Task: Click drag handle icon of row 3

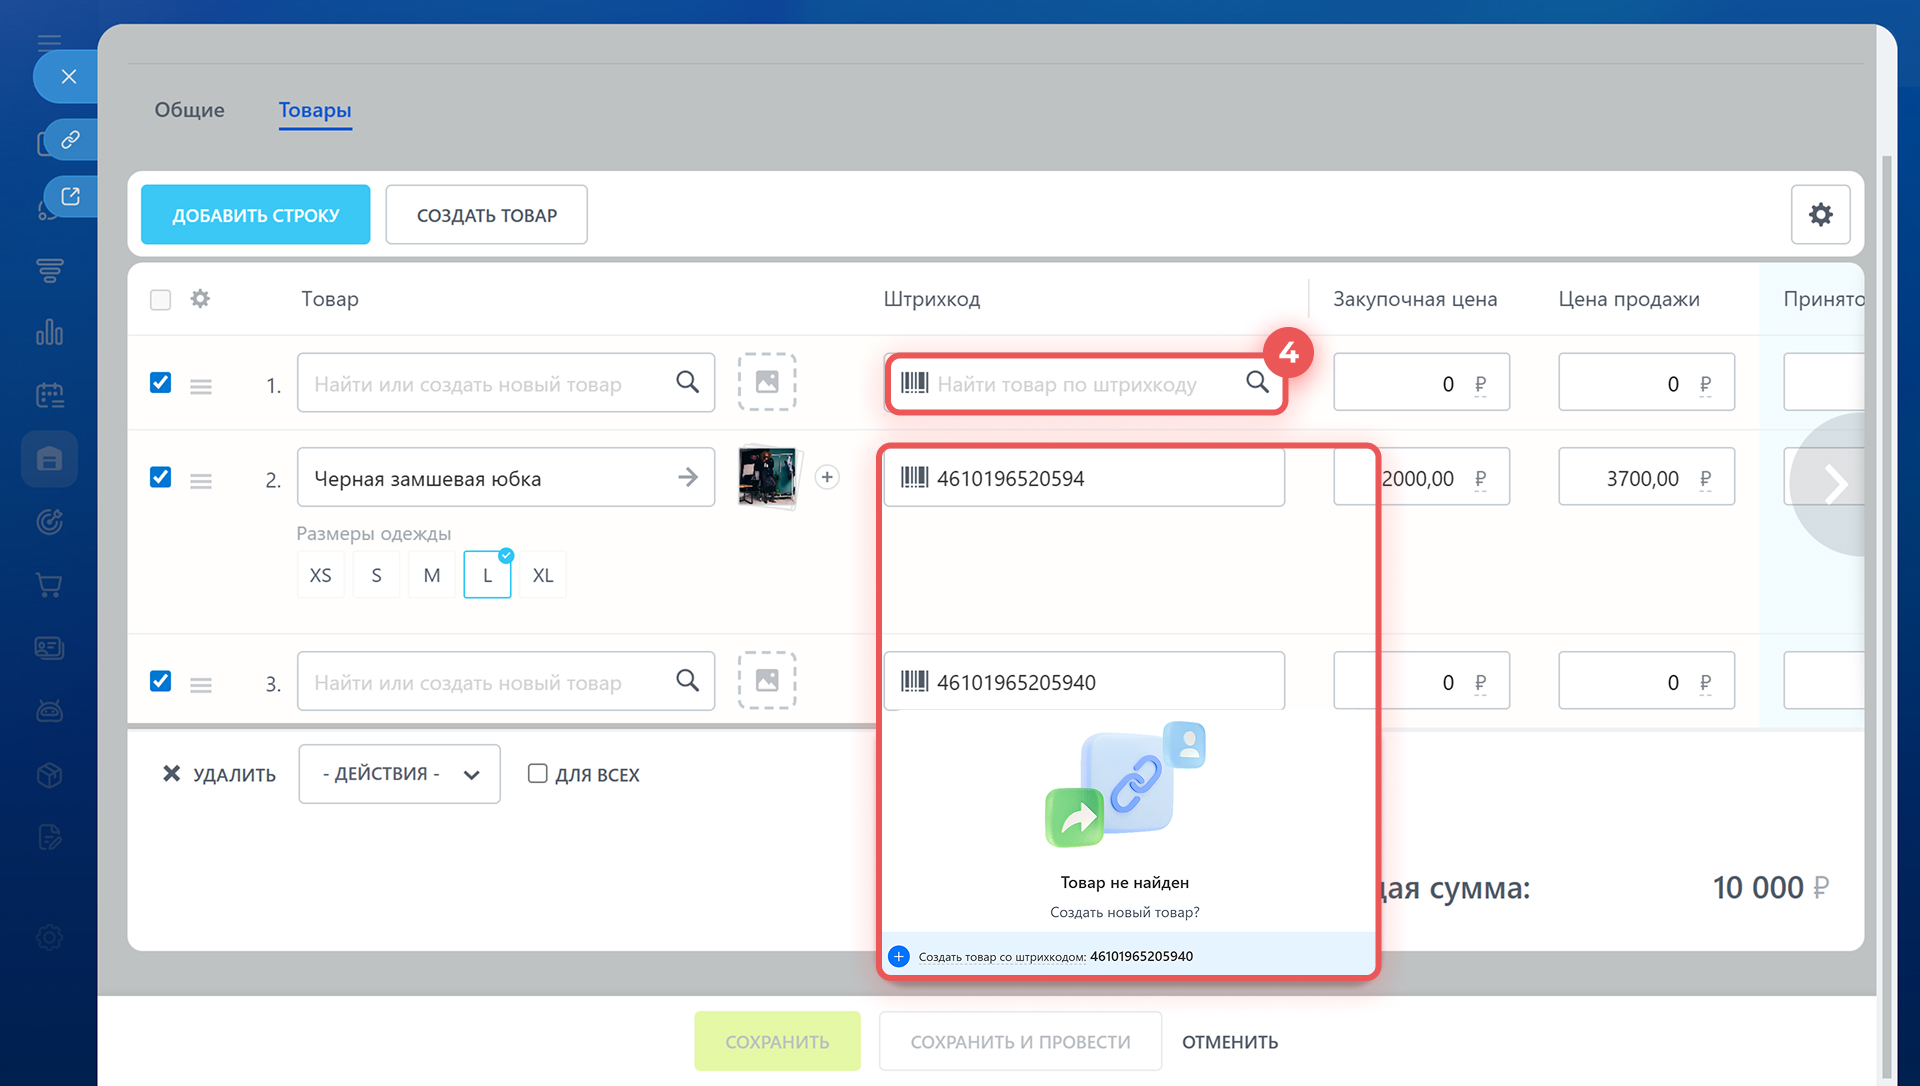Action: coord(201,685)
